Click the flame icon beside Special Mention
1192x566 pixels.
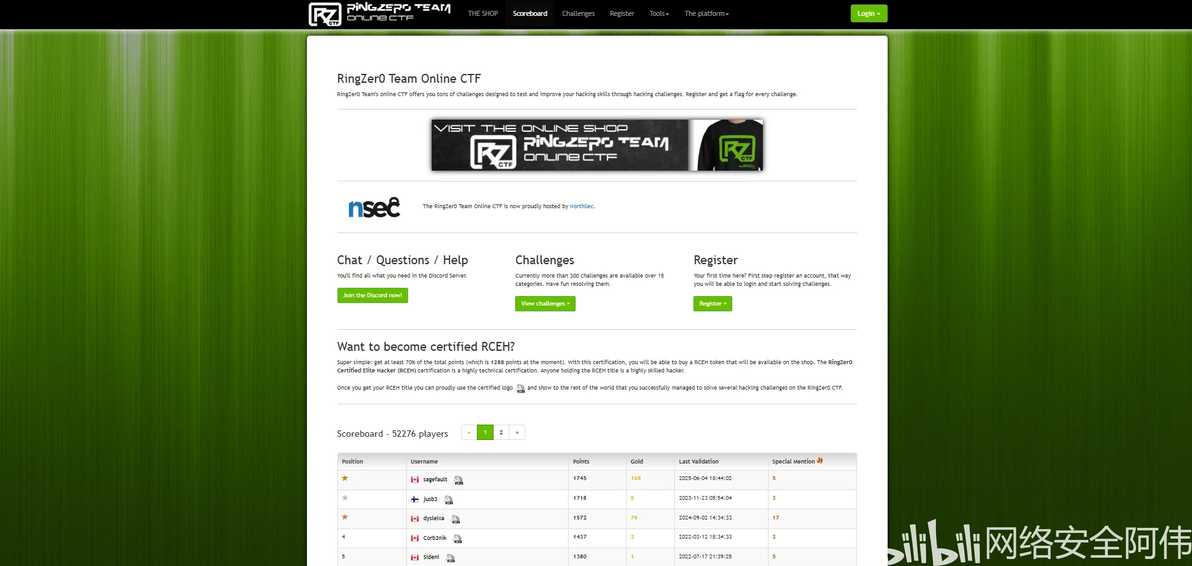[x=820, y=460]
